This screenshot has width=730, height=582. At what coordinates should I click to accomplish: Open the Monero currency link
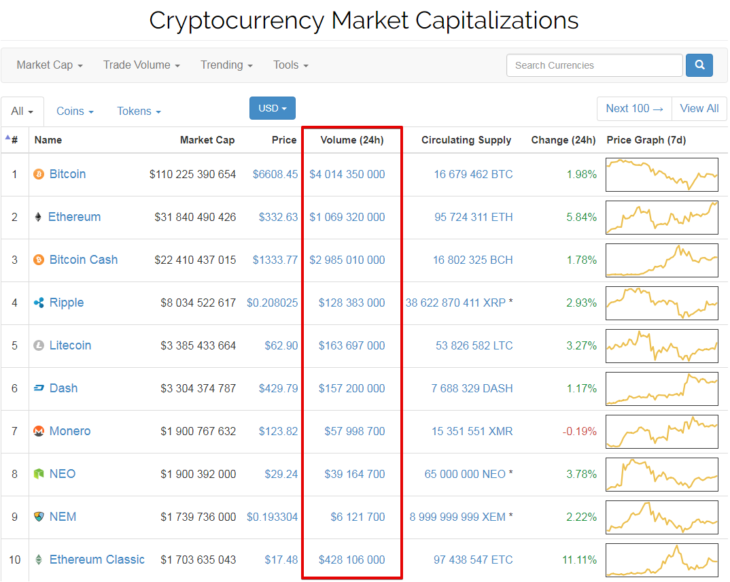[70, 431]
